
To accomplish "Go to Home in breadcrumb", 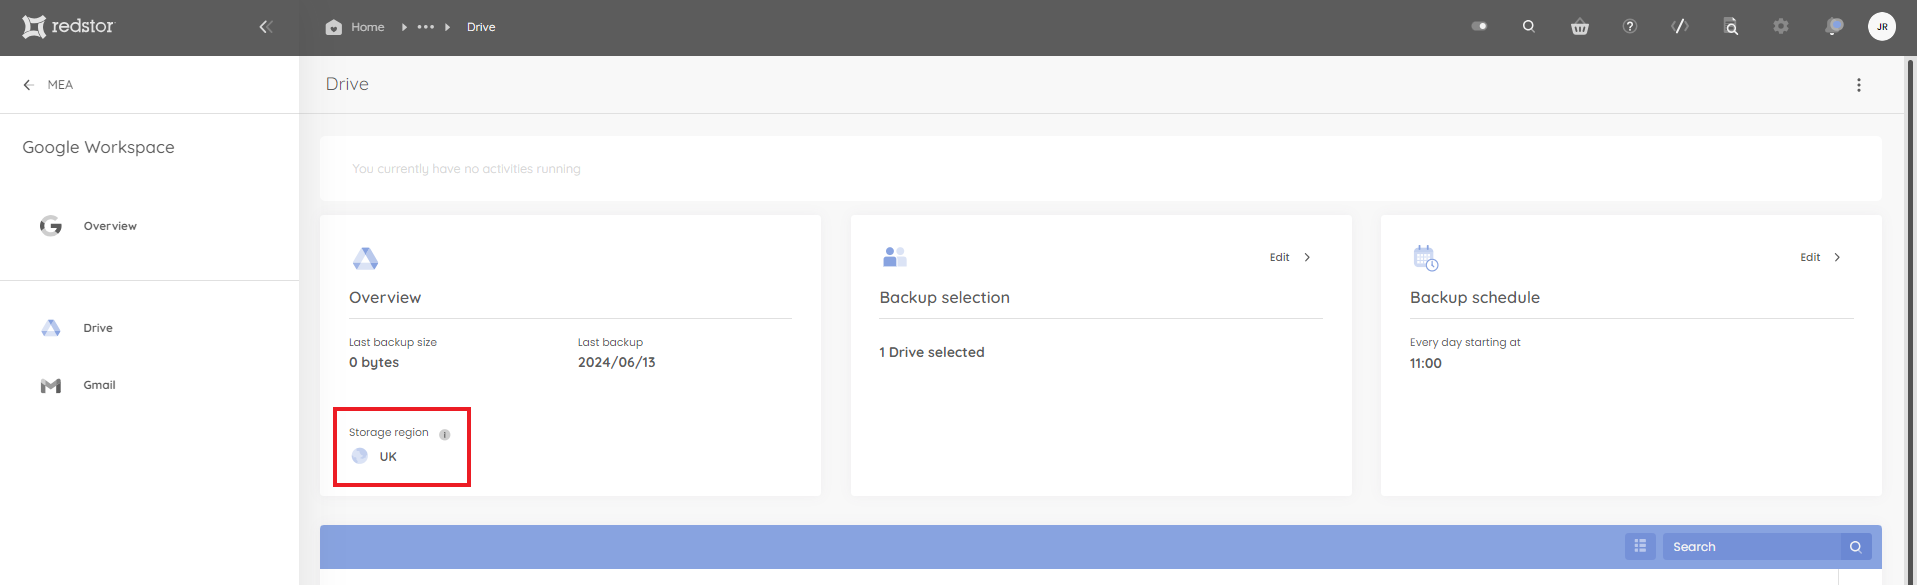I will (x=355, y=27).
